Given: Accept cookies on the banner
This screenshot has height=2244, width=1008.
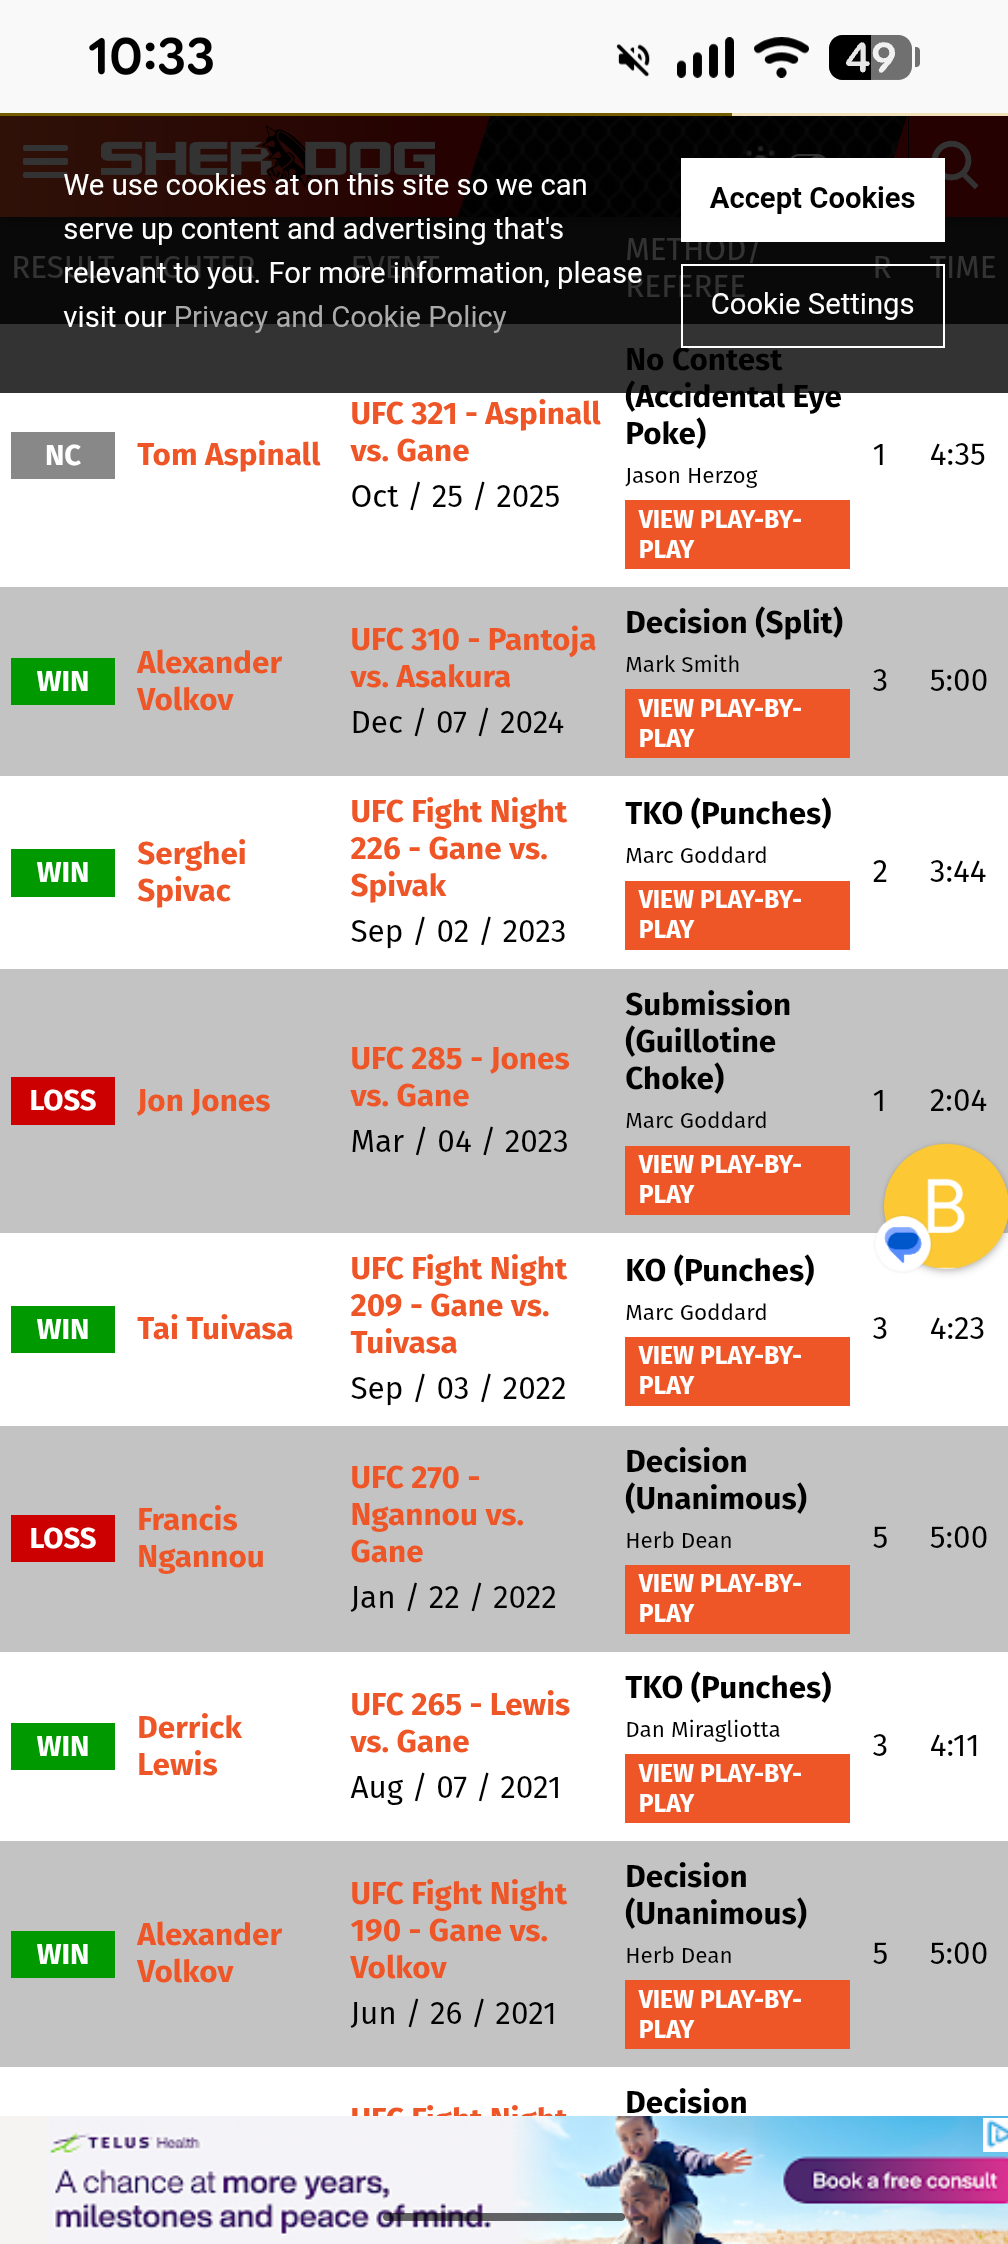Looking at the screenshot, I should tap(812, 199).
